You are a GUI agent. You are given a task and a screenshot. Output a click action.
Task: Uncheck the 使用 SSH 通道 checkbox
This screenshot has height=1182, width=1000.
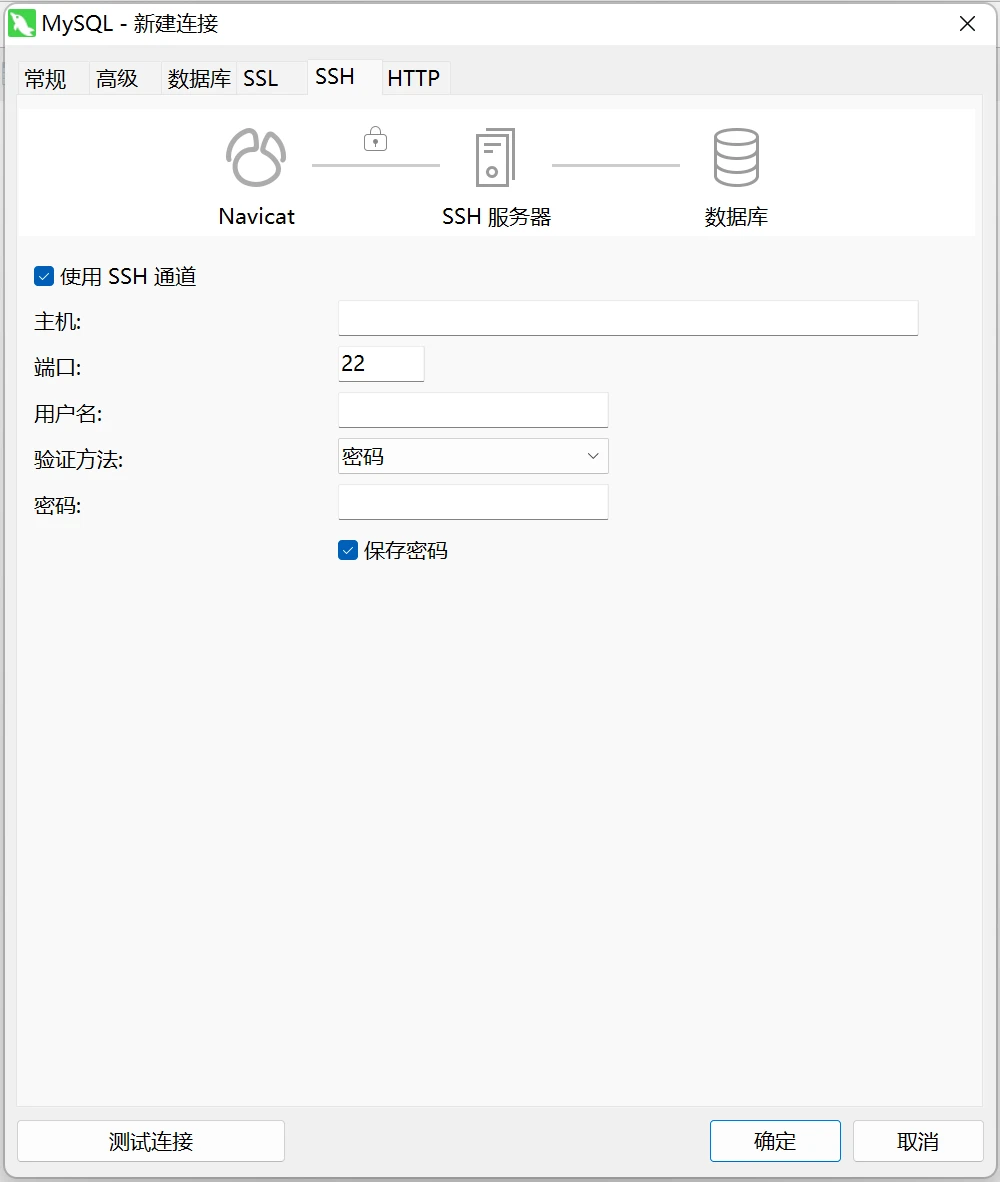(x=44, y=277)
